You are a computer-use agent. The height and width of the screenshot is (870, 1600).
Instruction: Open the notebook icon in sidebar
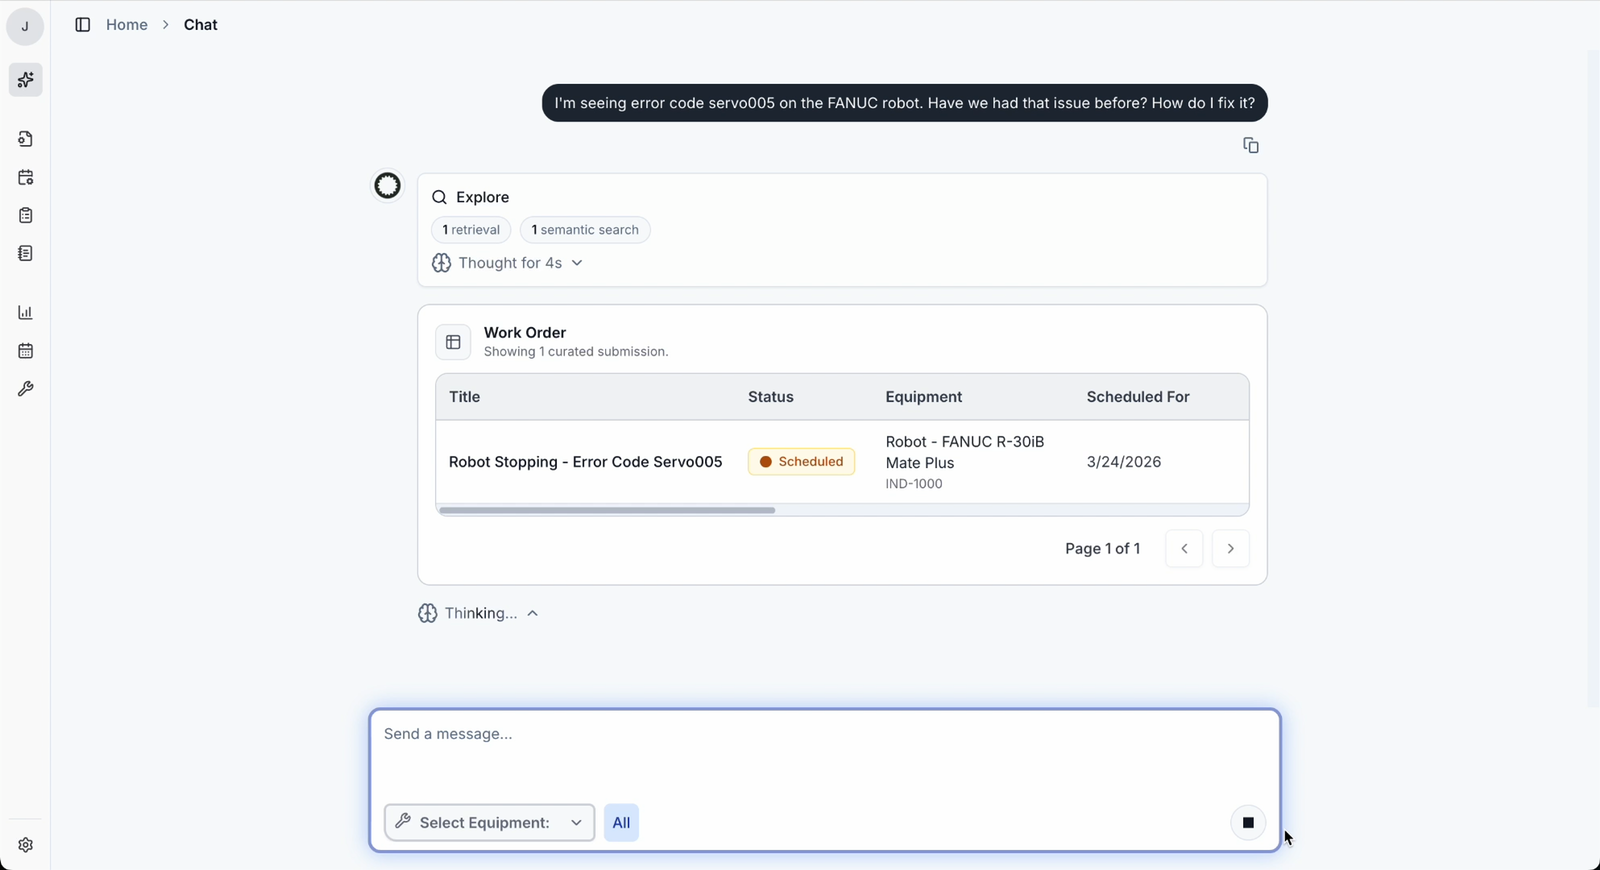click(x=25, y=254)
